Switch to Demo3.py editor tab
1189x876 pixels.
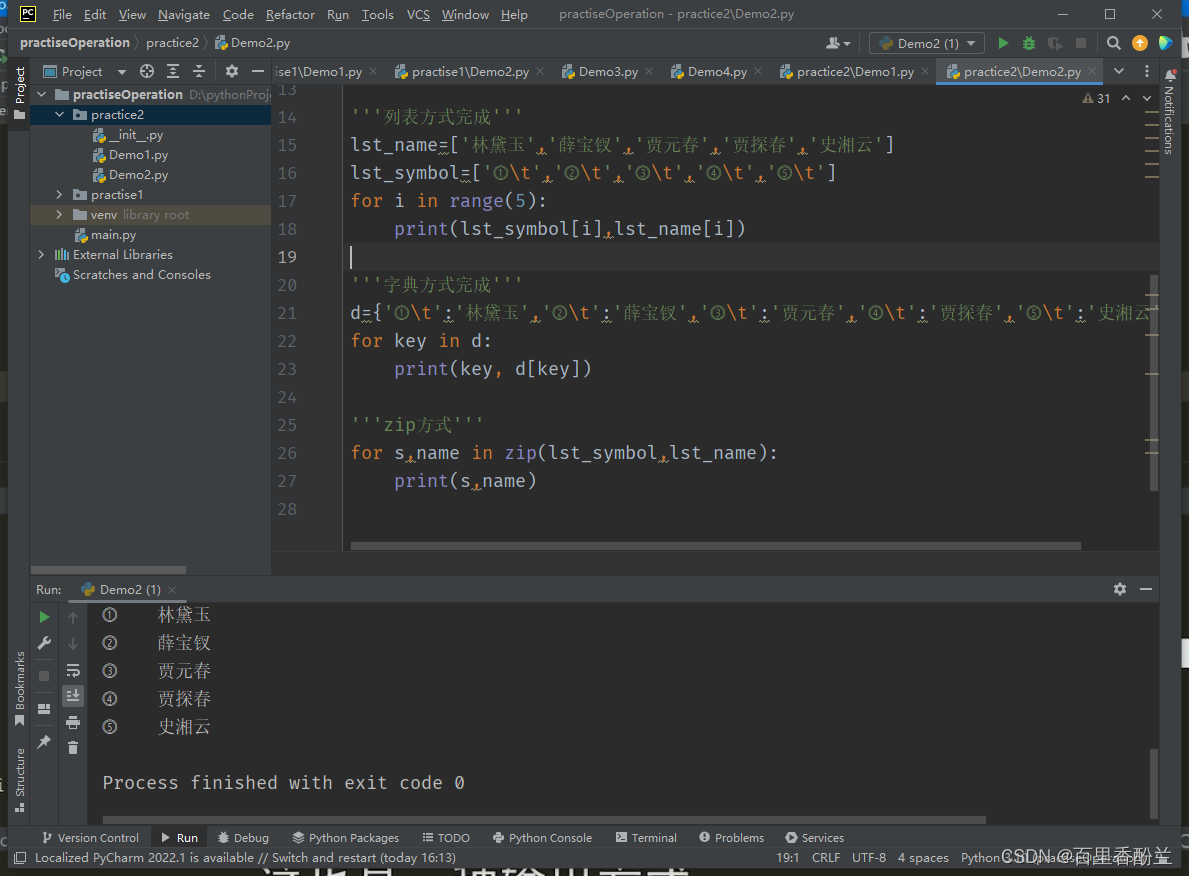click(608, 71)
